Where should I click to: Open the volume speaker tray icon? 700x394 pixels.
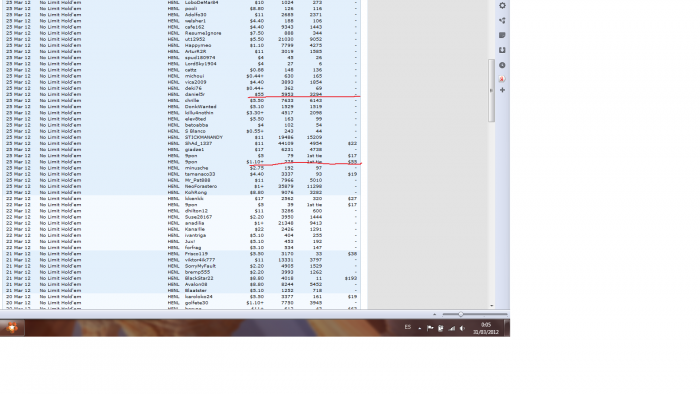(x=462, y=328)
